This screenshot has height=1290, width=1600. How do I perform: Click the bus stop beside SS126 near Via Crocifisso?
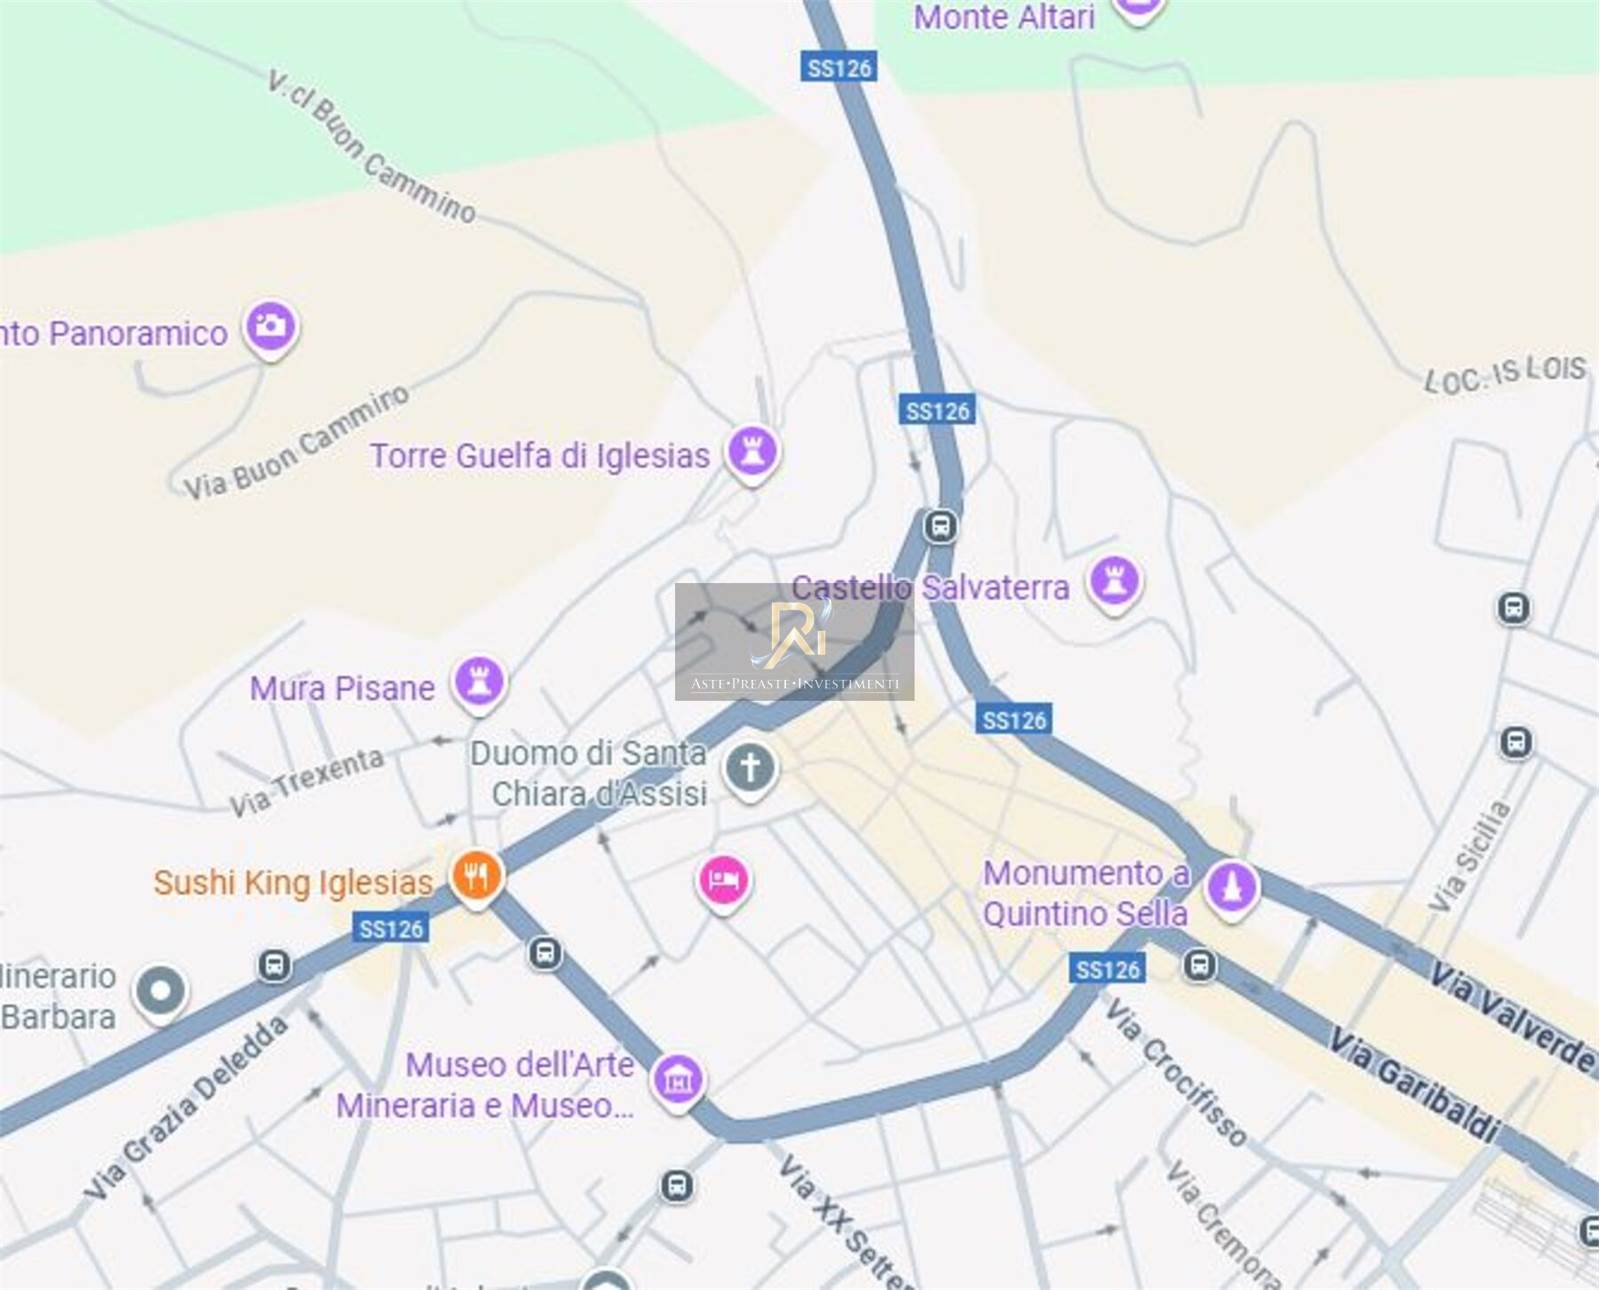[x=1200, y=965]
